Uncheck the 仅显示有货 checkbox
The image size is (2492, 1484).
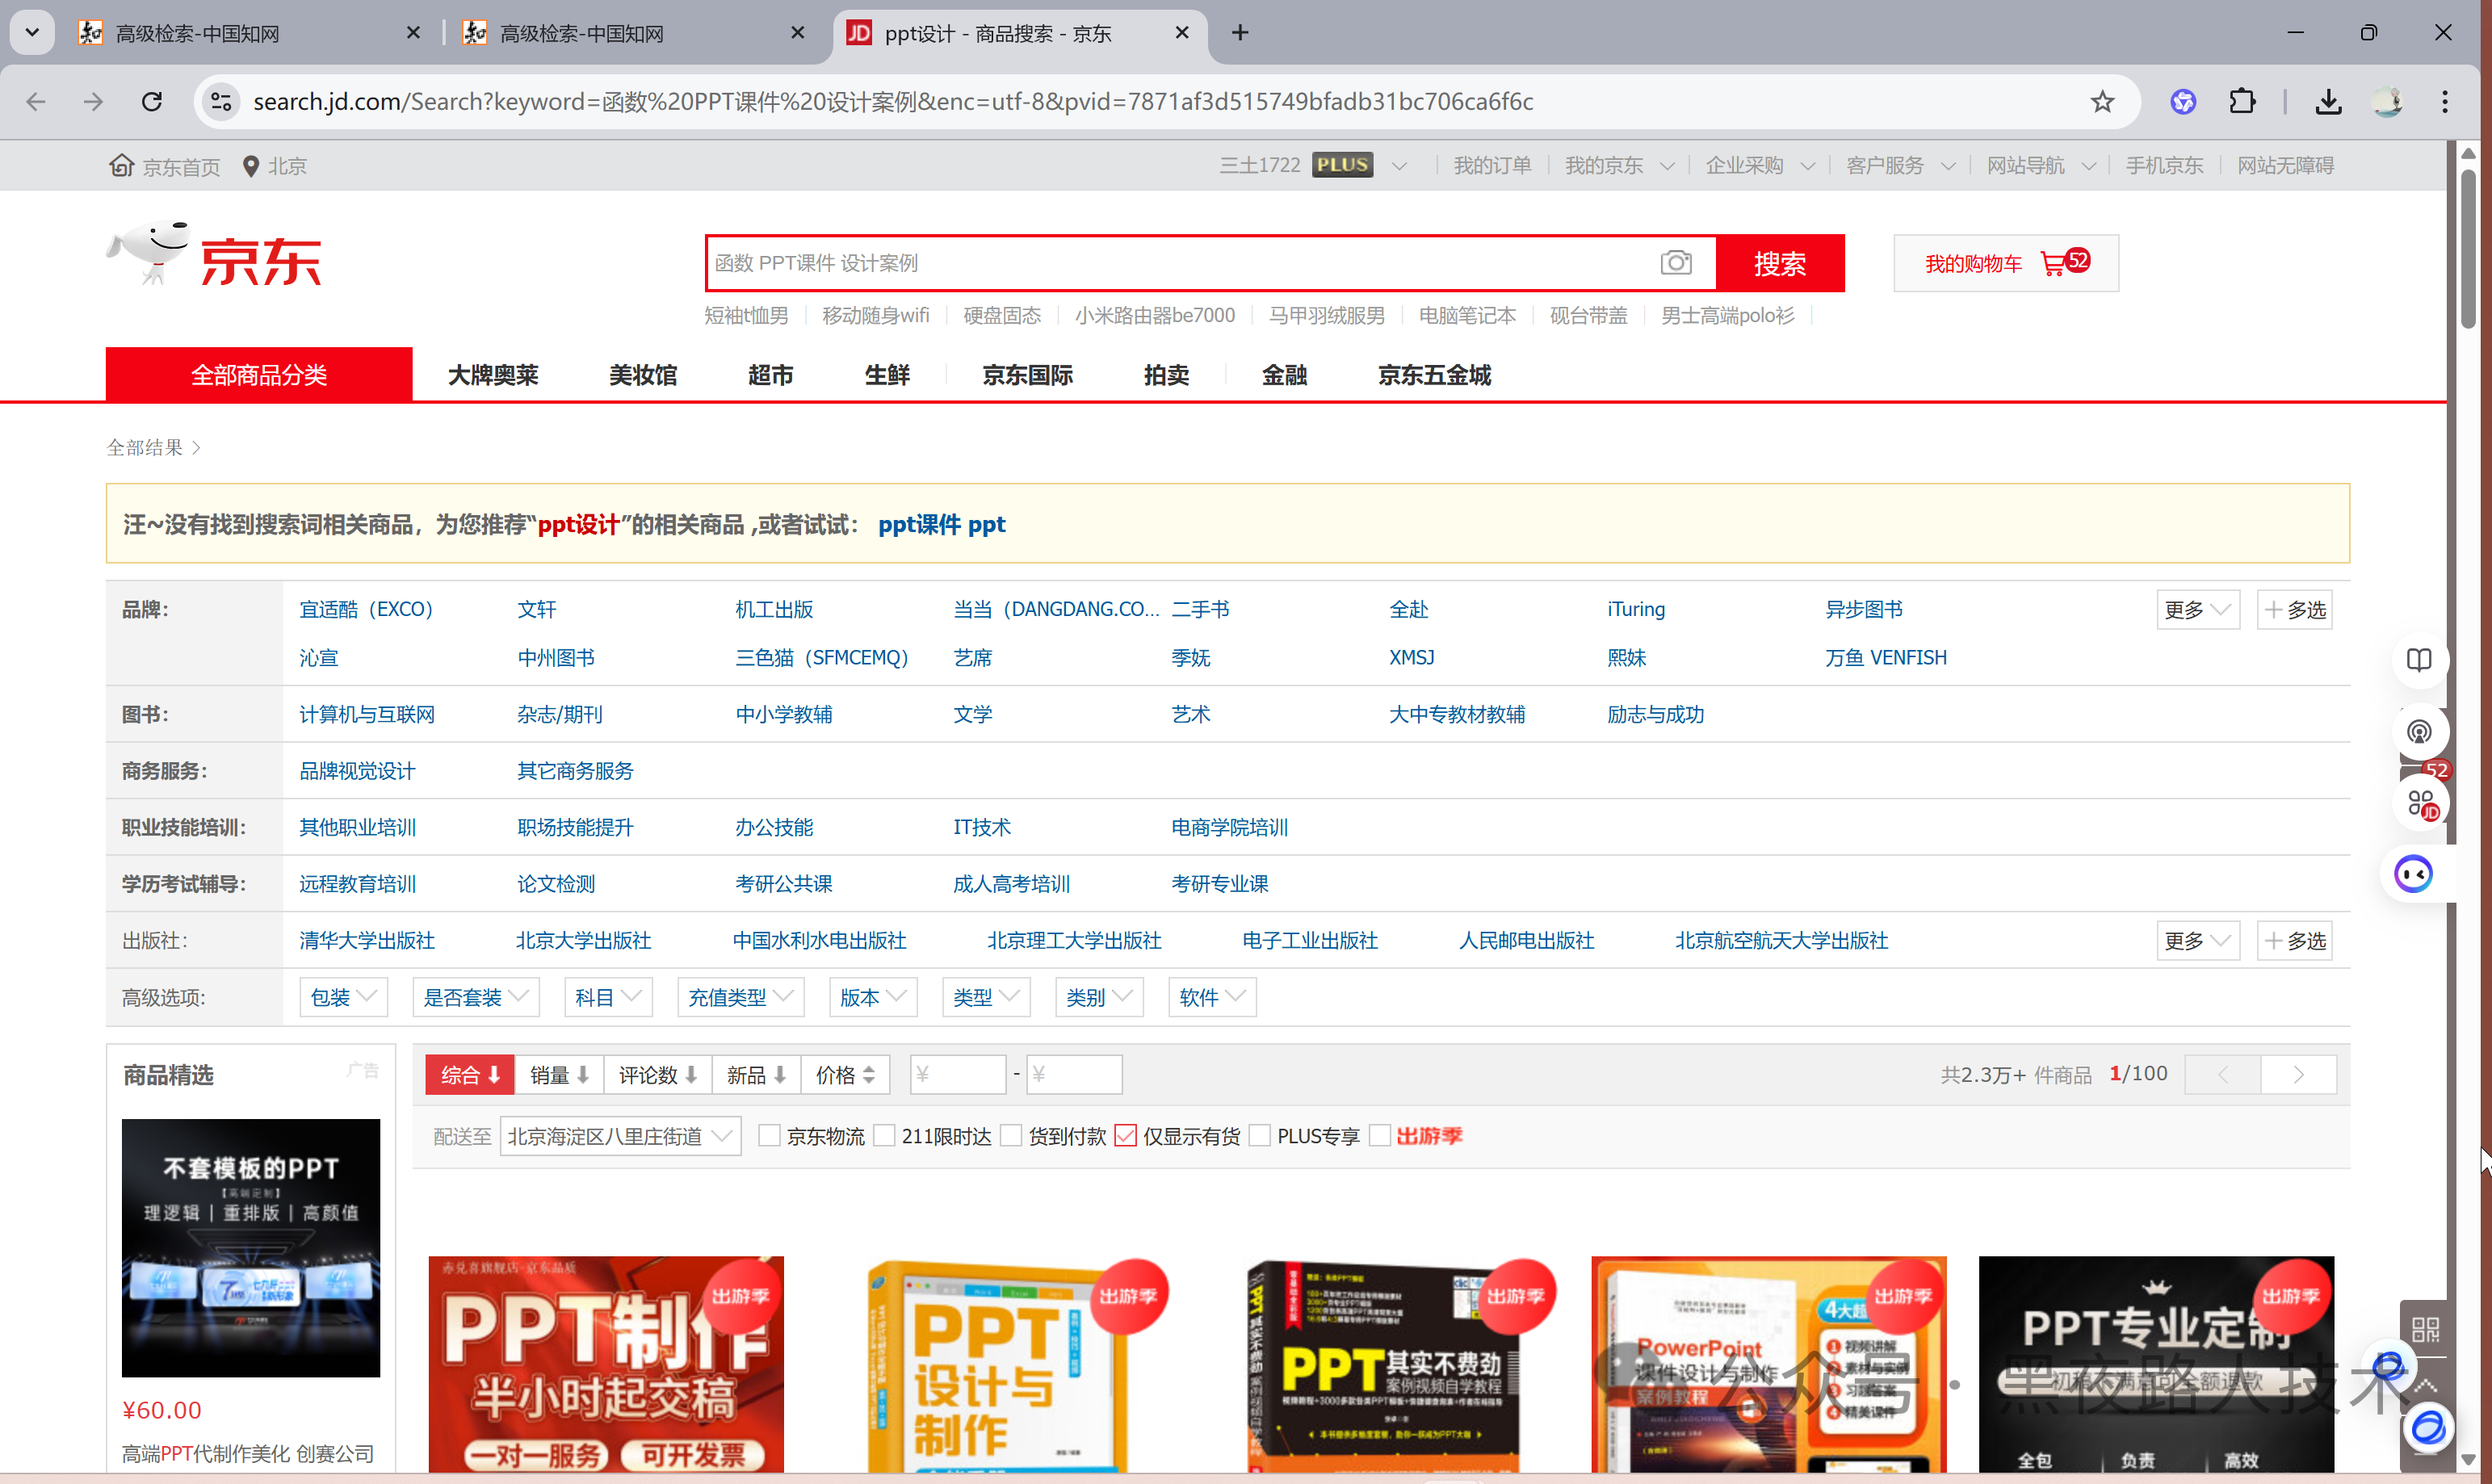[1126, 1136]
